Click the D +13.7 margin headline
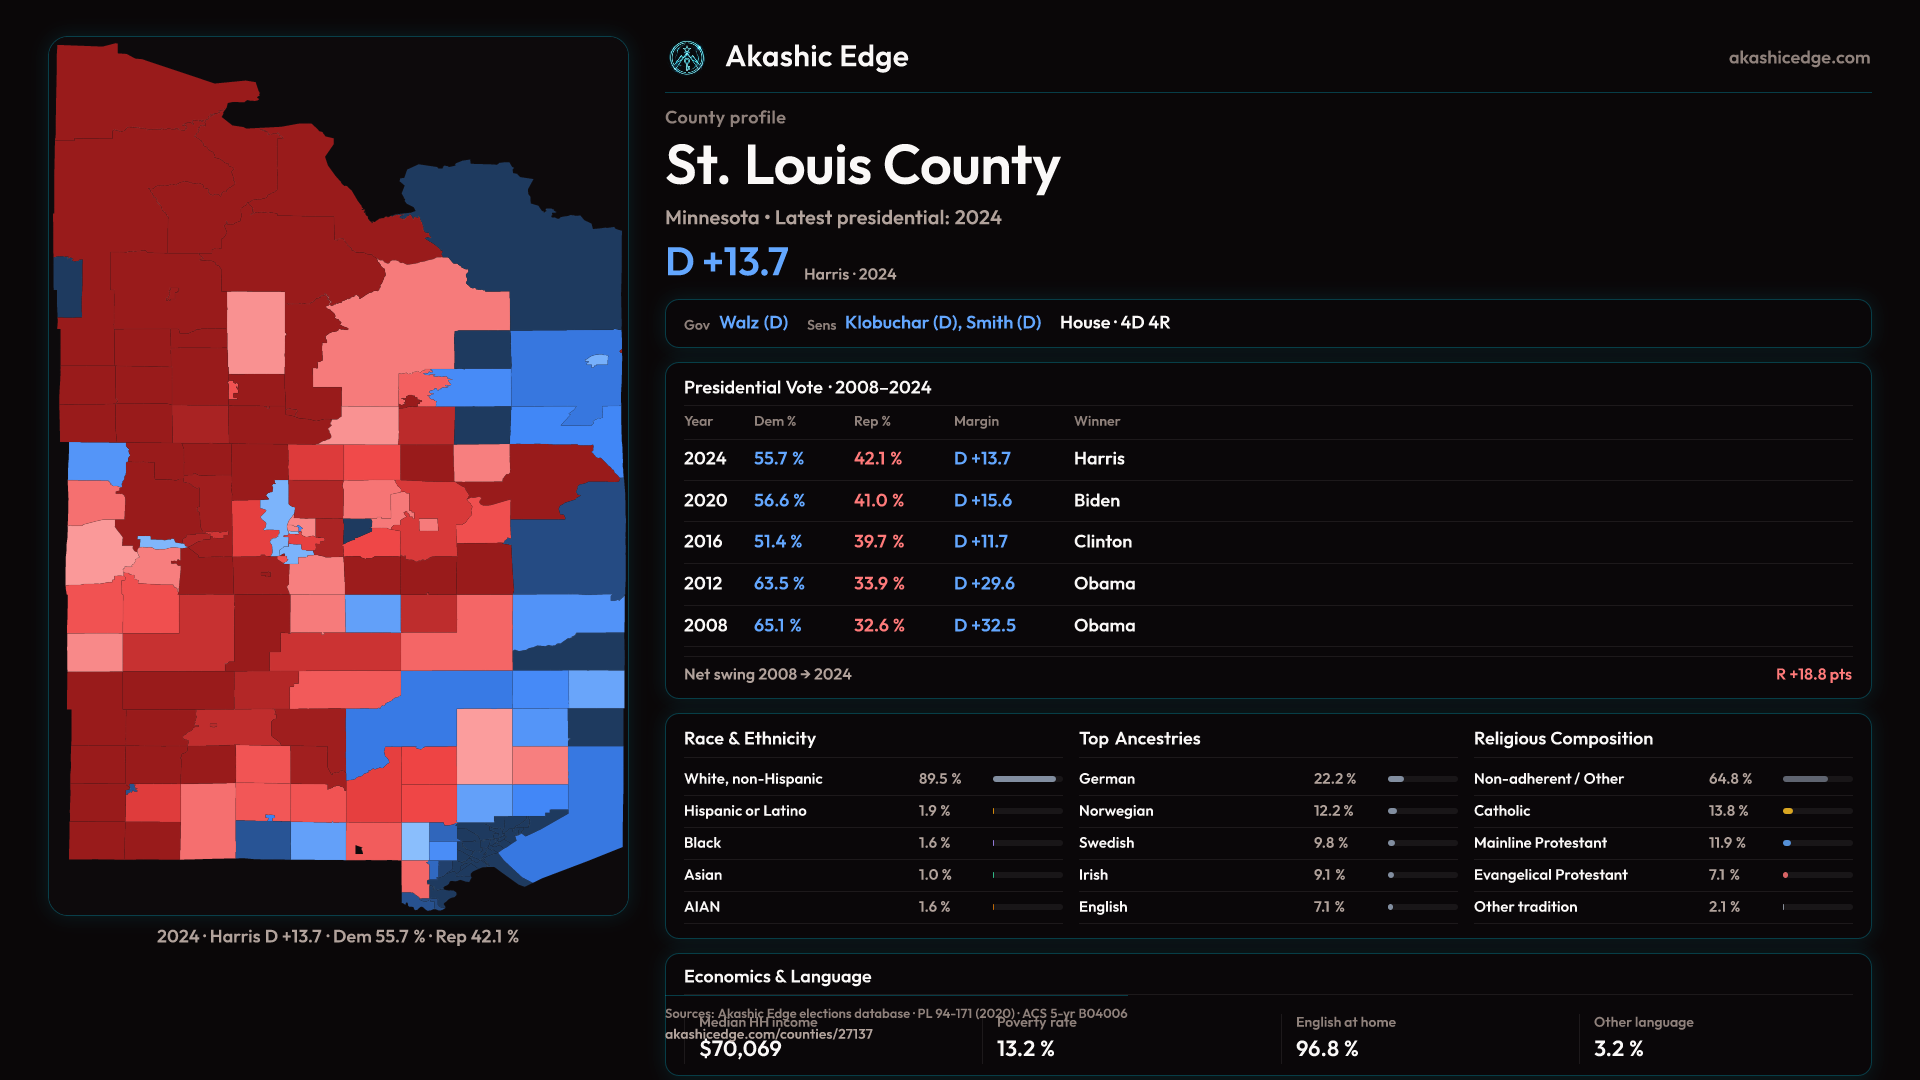 [727, 262]
